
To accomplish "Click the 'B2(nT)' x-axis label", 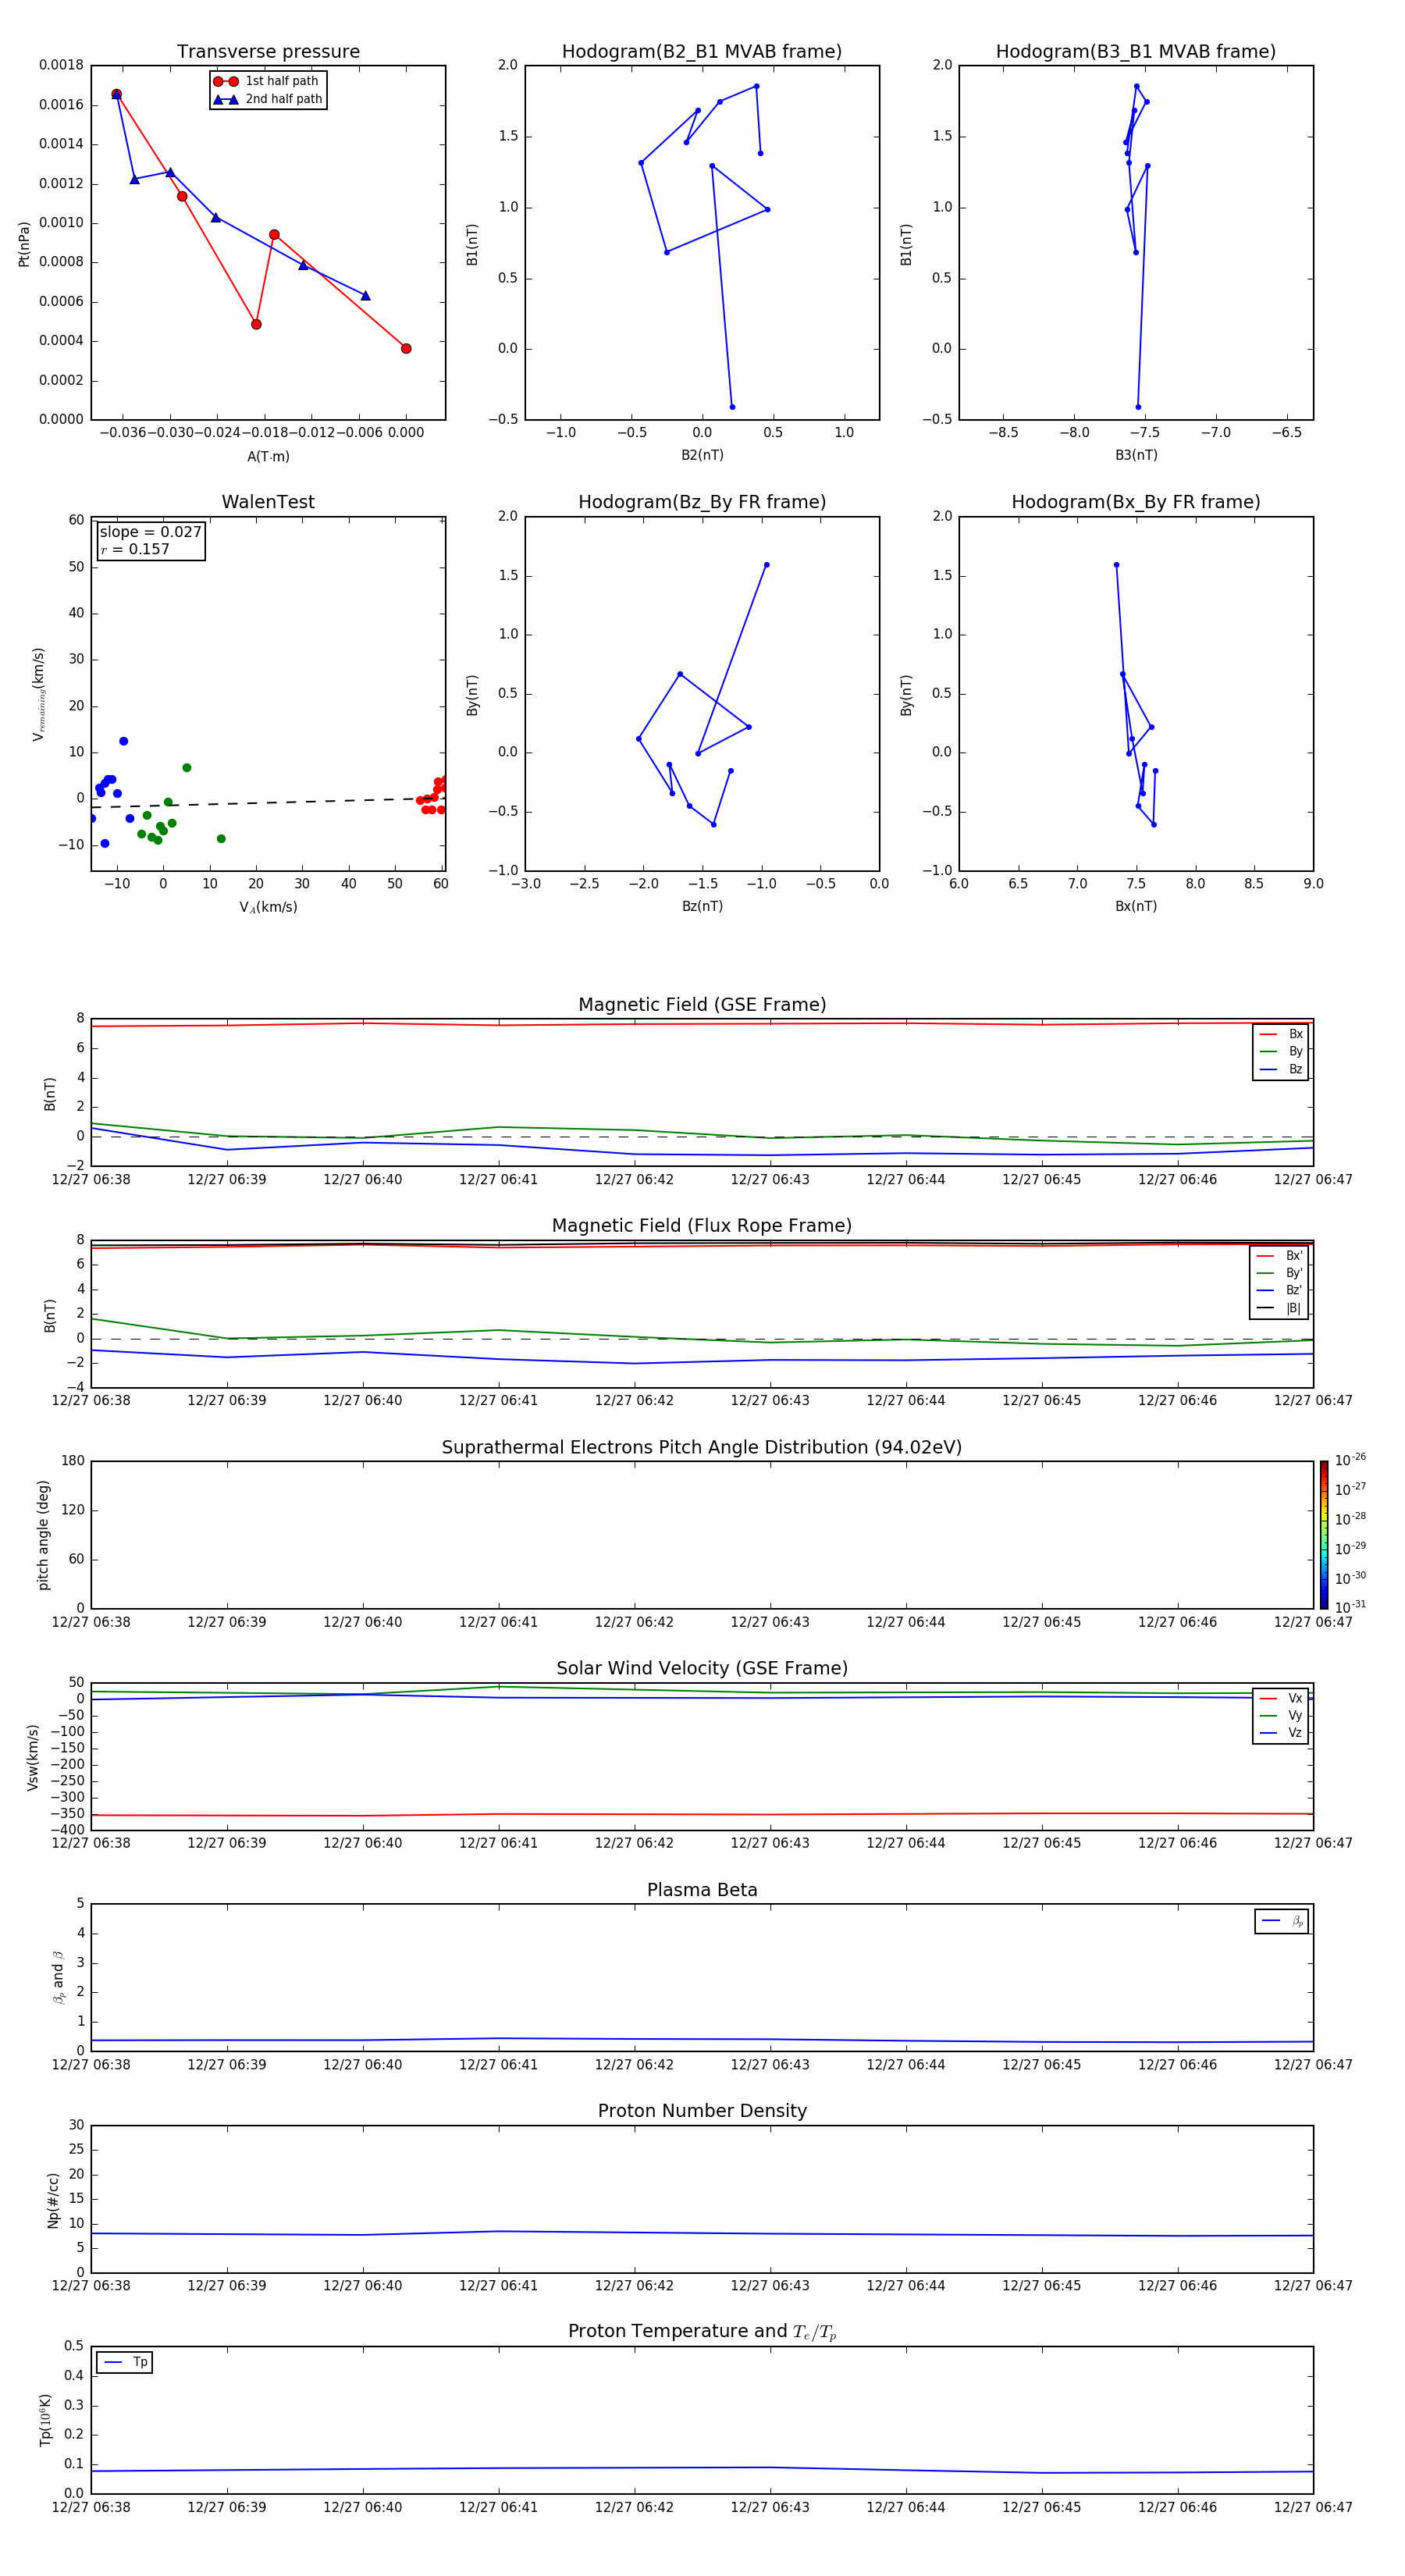I will point(702,455).
